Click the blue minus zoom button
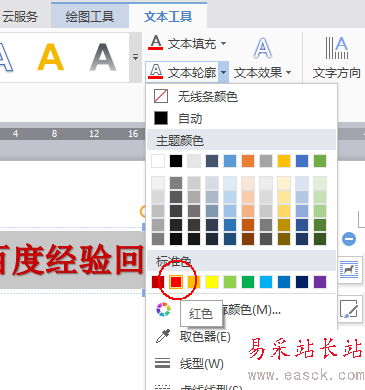Screen dimensions: 365x390 tap(349, 239)
